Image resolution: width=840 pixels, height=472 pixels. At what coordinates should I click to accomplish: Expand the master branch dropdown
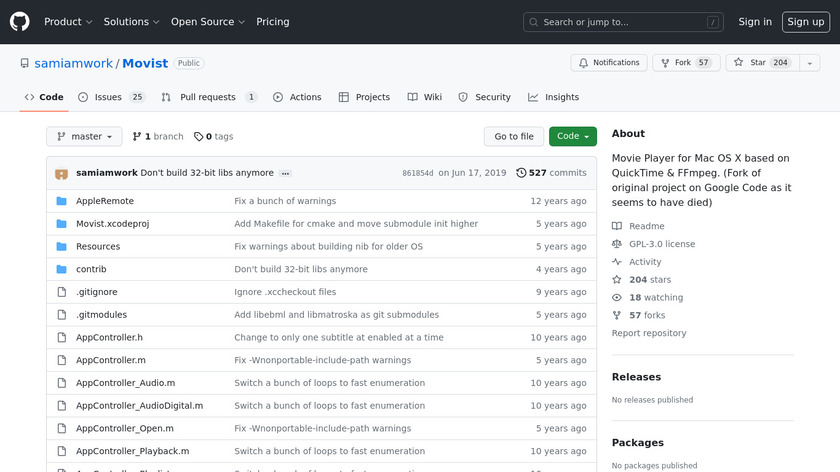pos(84,136)
